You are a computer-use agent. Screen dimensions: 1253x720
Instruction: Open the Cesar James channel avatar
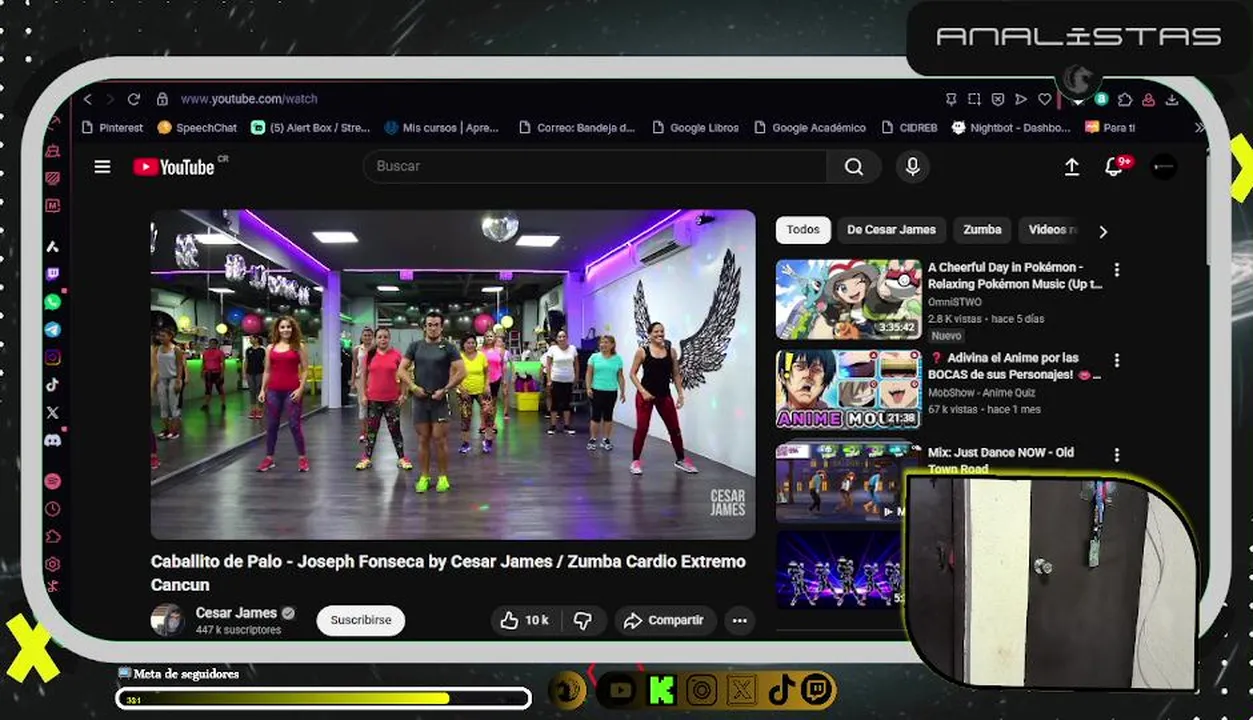167,620
